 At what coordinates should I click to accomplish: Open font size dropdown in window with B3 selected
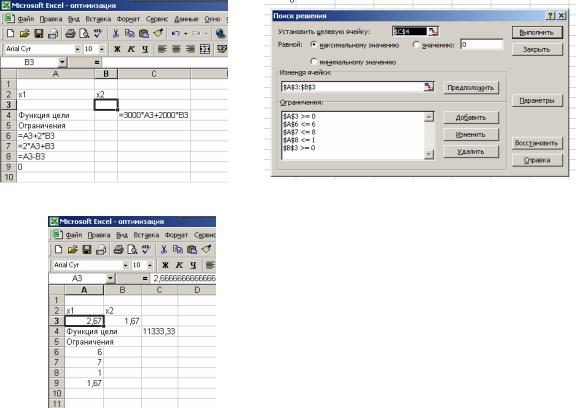click(101, 49)
